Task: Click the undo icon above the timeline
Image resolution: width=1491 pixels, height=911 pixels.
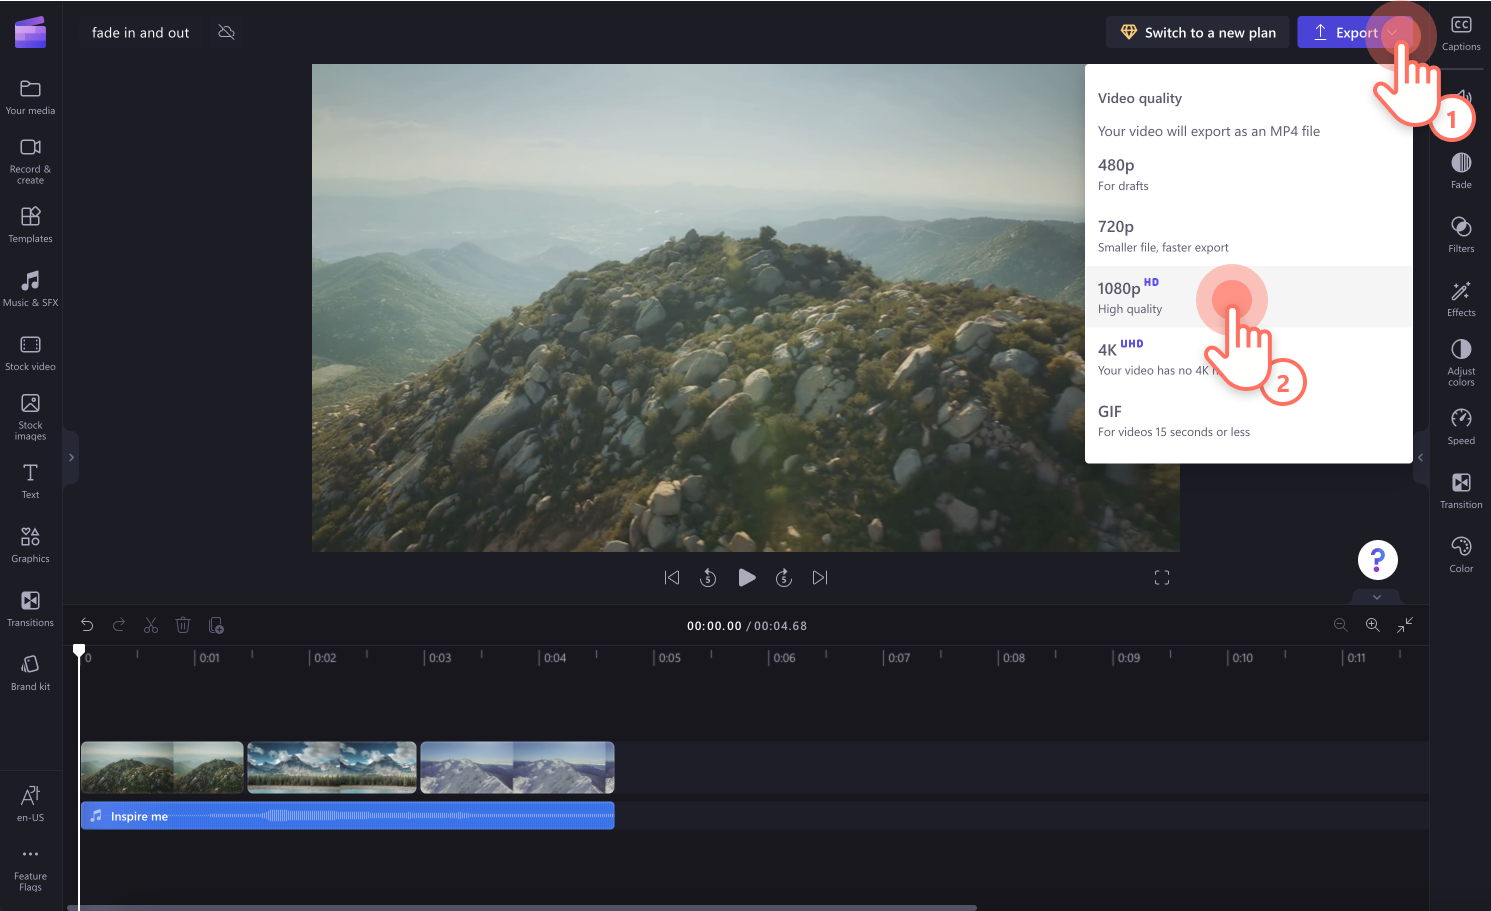Action: point(87,624)
